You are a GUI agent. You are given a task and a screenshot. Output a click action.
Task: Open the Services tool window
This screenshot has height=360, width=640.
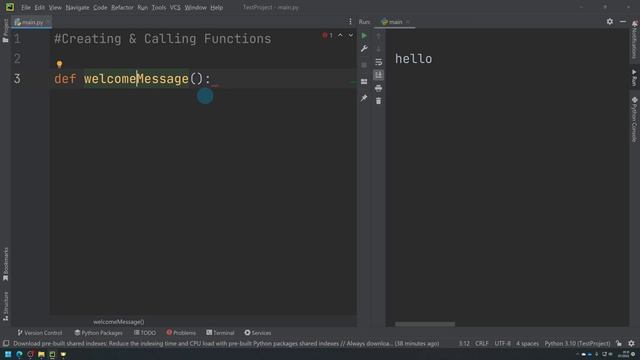click(x=258, y=333)
